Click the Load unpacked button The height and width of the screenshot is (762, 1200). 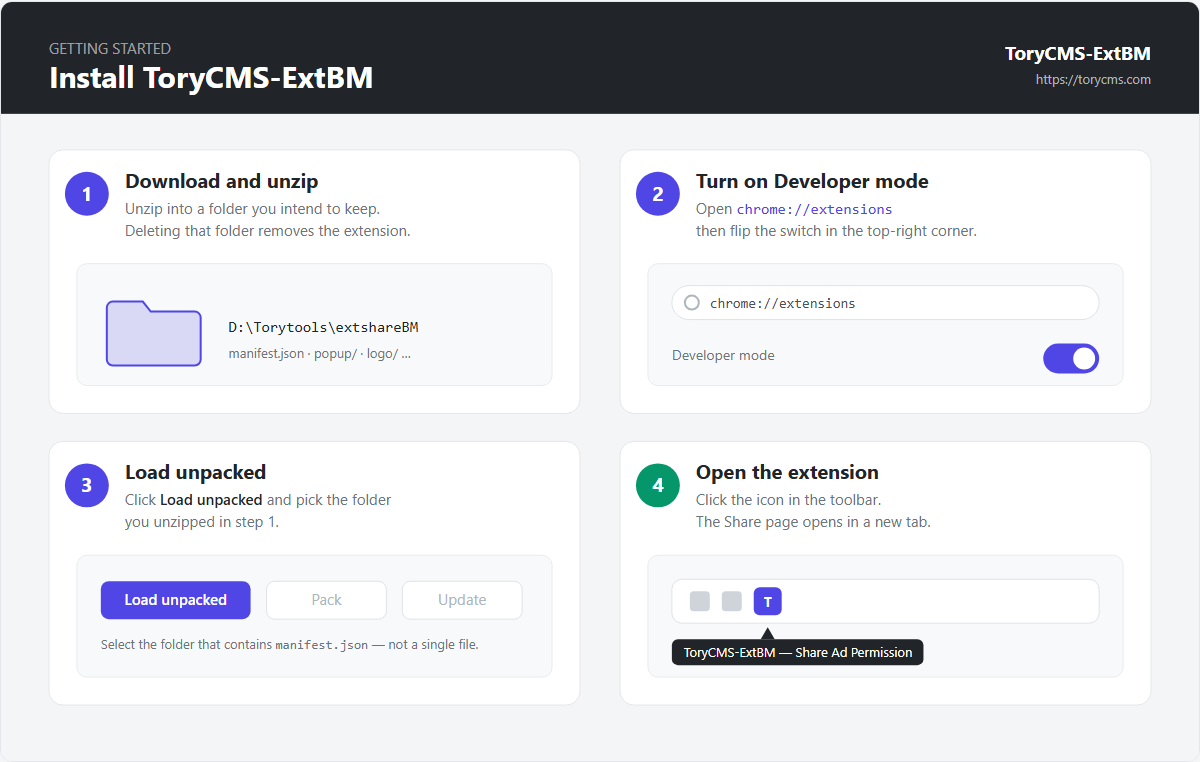176,600
